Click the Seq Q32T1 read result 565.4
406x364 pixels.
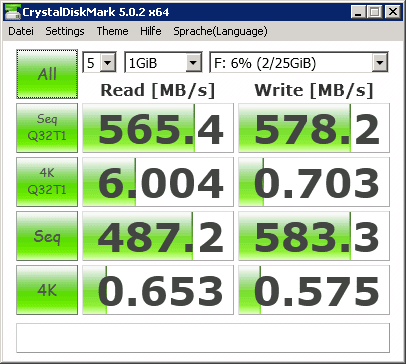tap(158, 128)
